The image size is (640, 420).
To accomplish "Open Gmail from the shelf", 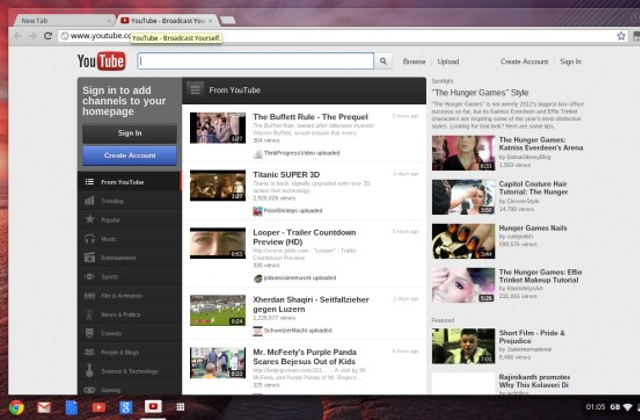I will coord(44,407).
